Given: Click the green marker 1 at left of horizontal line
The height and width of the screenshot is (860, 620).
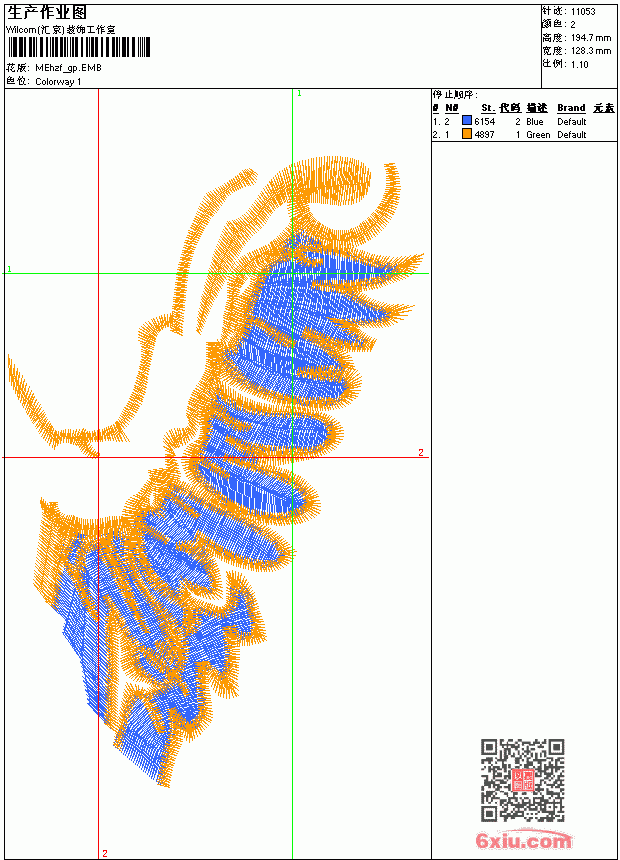Looking at the screenshot, I should [9, 269].
